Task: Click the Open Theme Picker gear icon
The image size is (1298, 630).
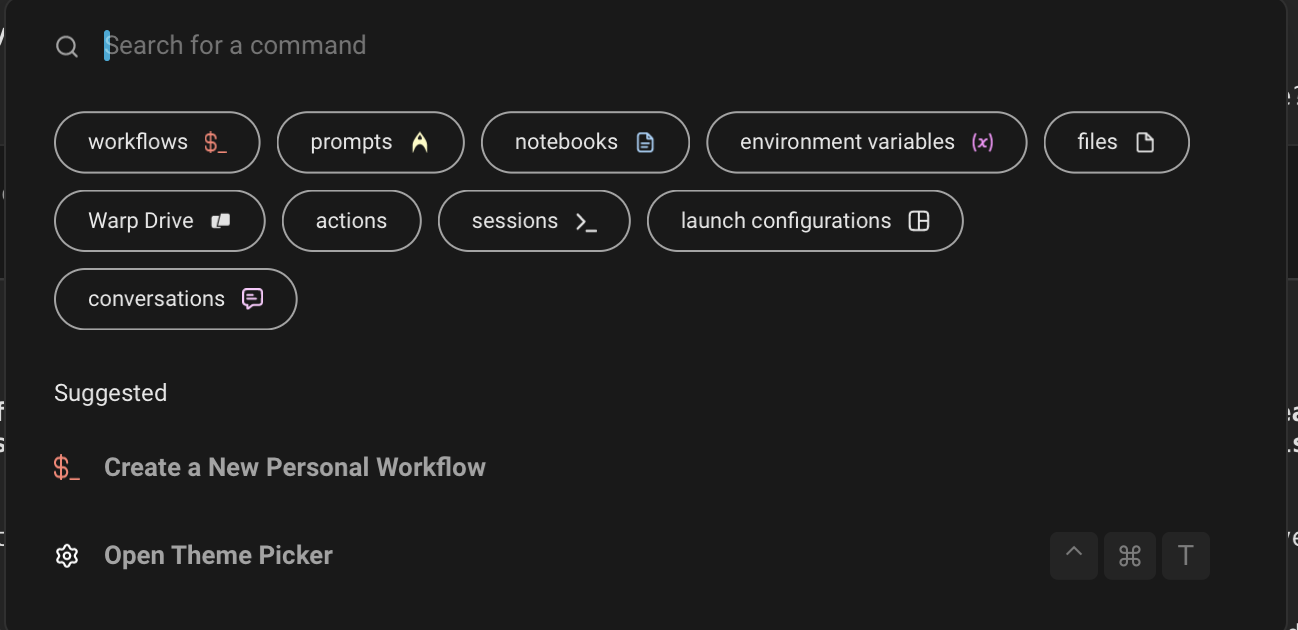Action: 67,556
